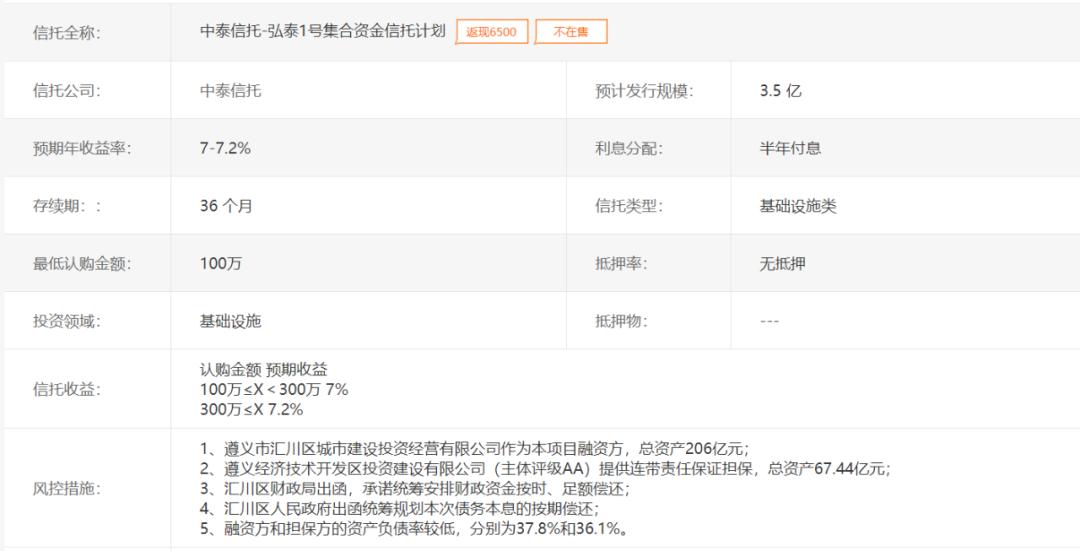Click the --- collateral placeholder value
Screen dimensions: 1080x551
(769, 321)
